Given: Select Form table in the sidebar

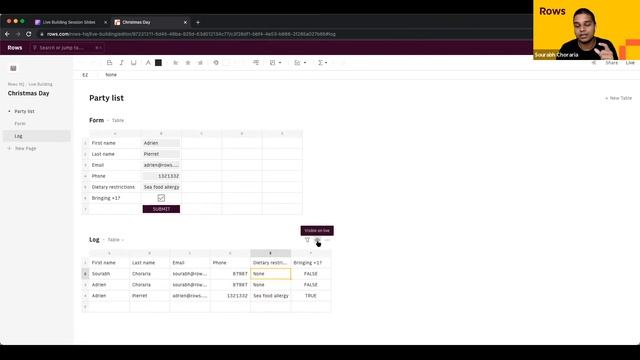Looking at the screenshot, I should tap(20, 124).
